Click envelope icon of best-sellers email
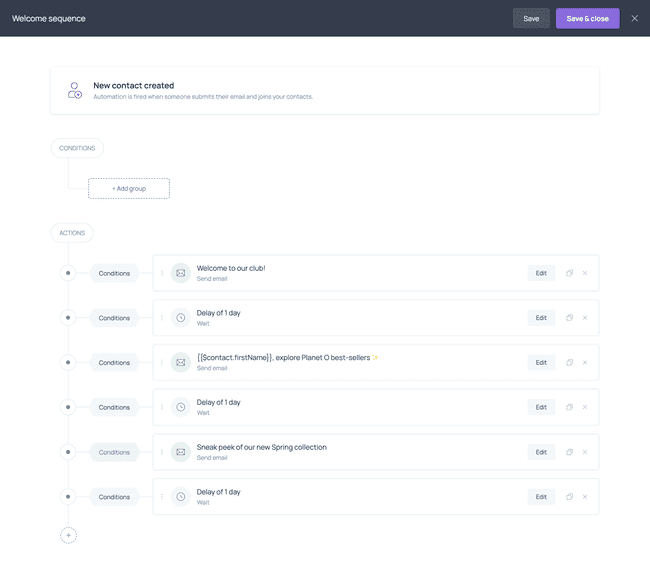Screen dimensions: 650x579 (181, 363)
